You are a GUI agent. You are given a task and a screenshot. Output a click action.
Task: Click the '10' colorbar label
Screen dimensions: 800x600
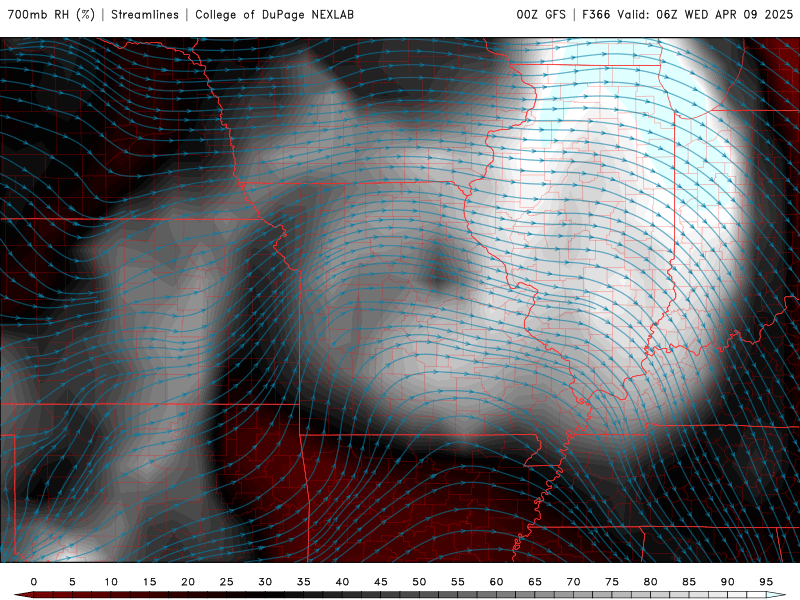[x=111, y=582]
